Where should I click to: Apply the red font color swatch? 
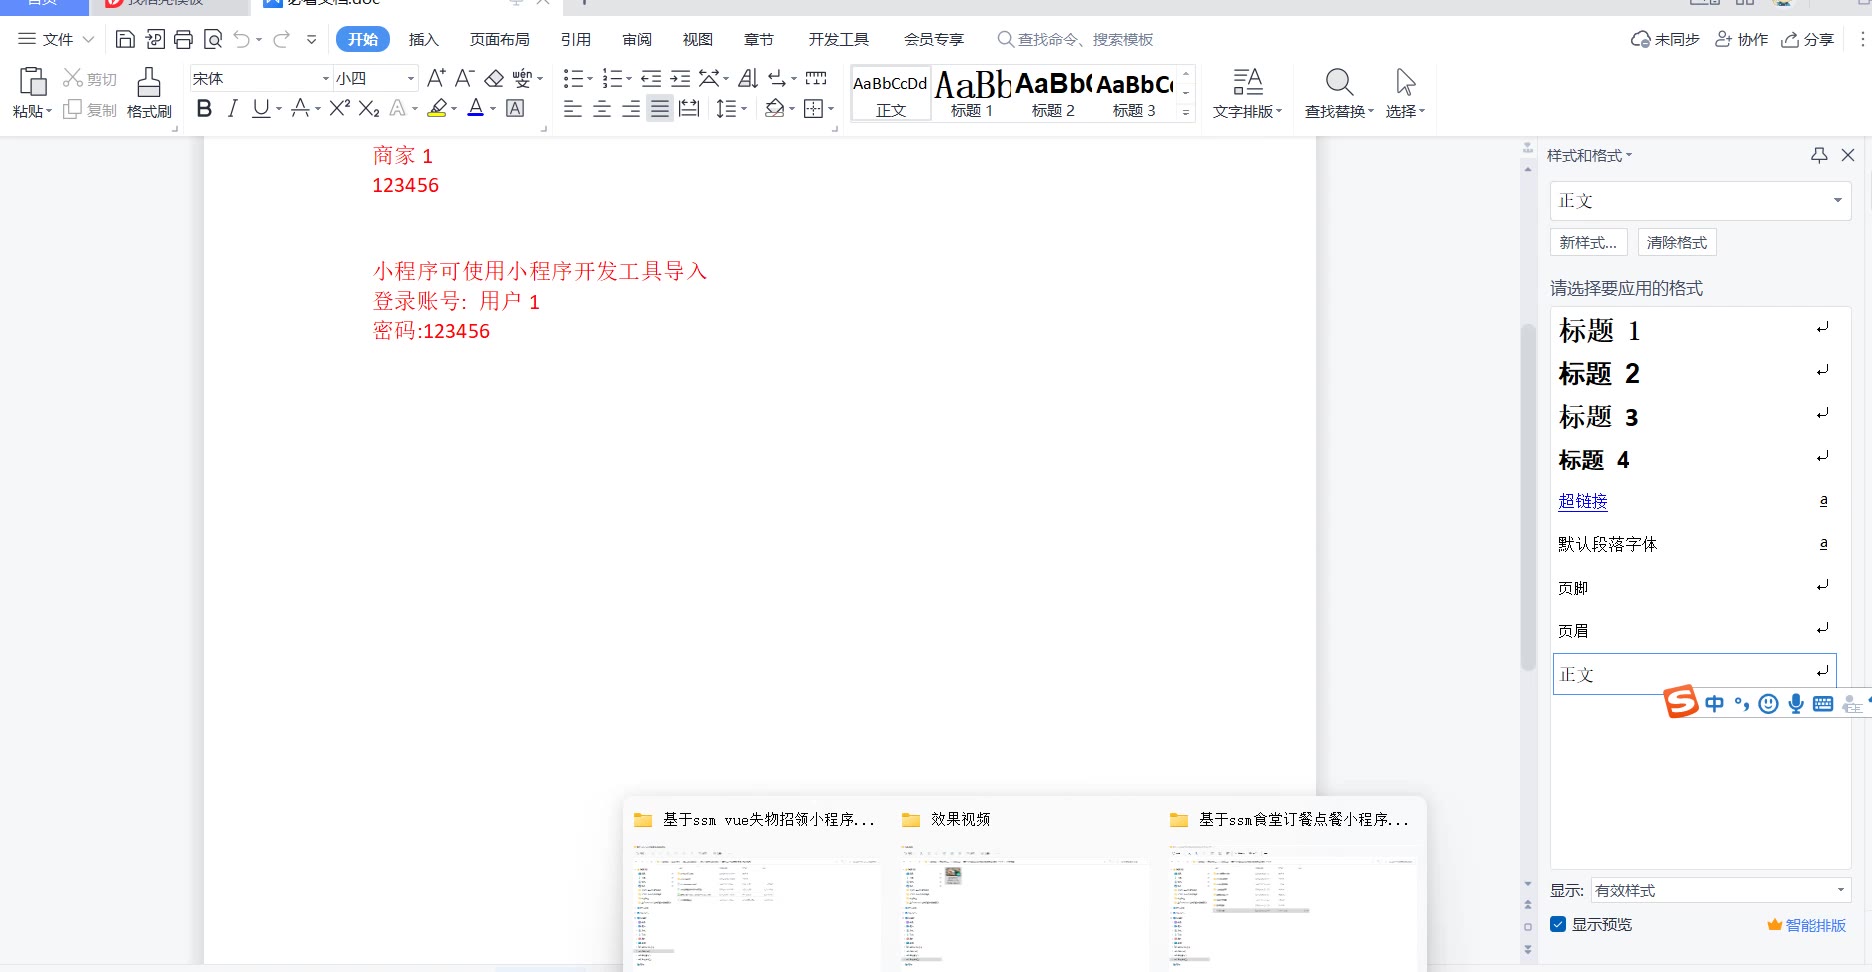coord(475,108)
